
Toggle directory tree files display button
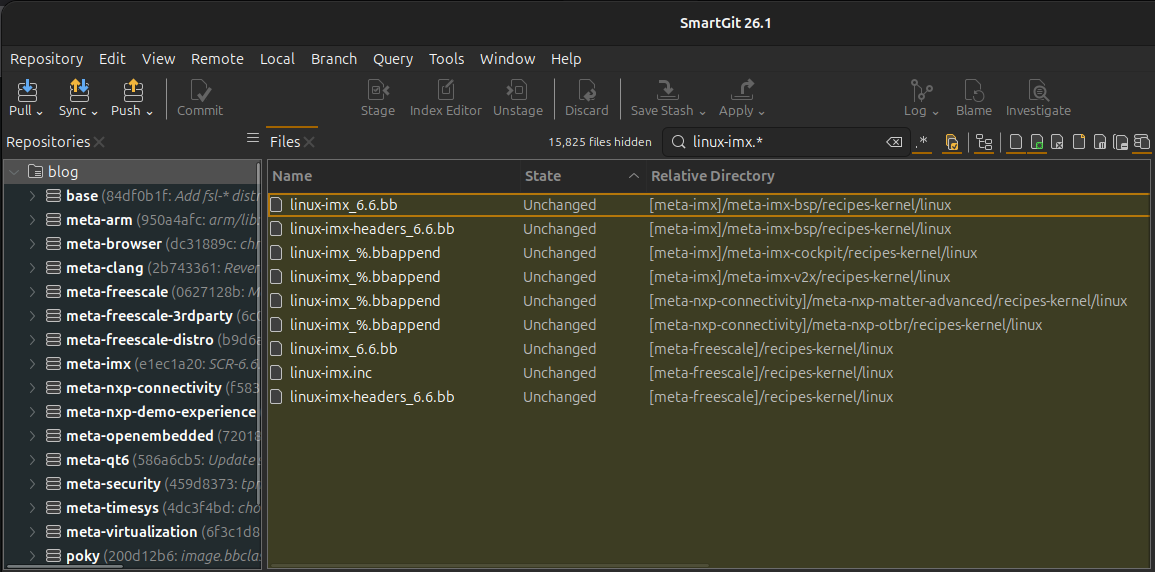[x=983, y=142]
